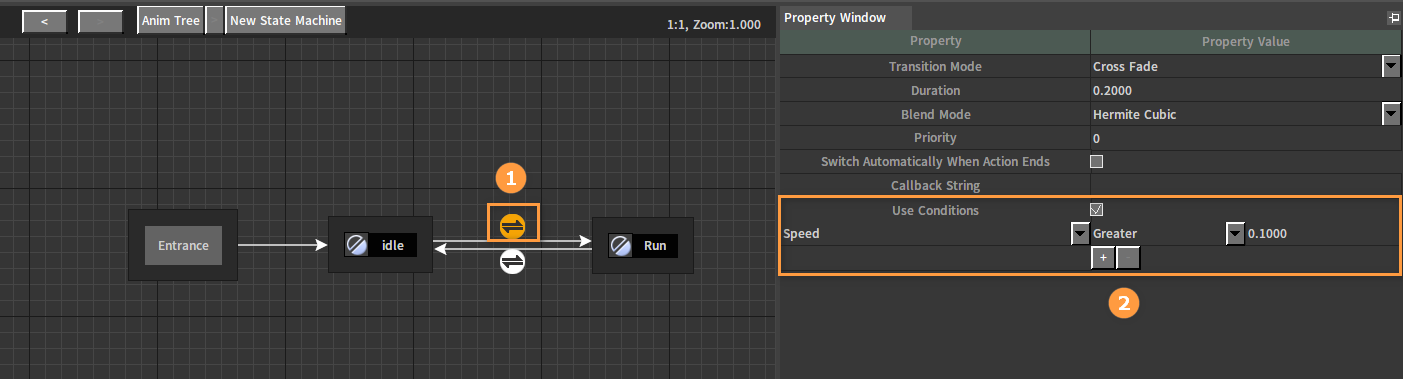Go to Anim Tree breadcrumb

coord(170,21)
